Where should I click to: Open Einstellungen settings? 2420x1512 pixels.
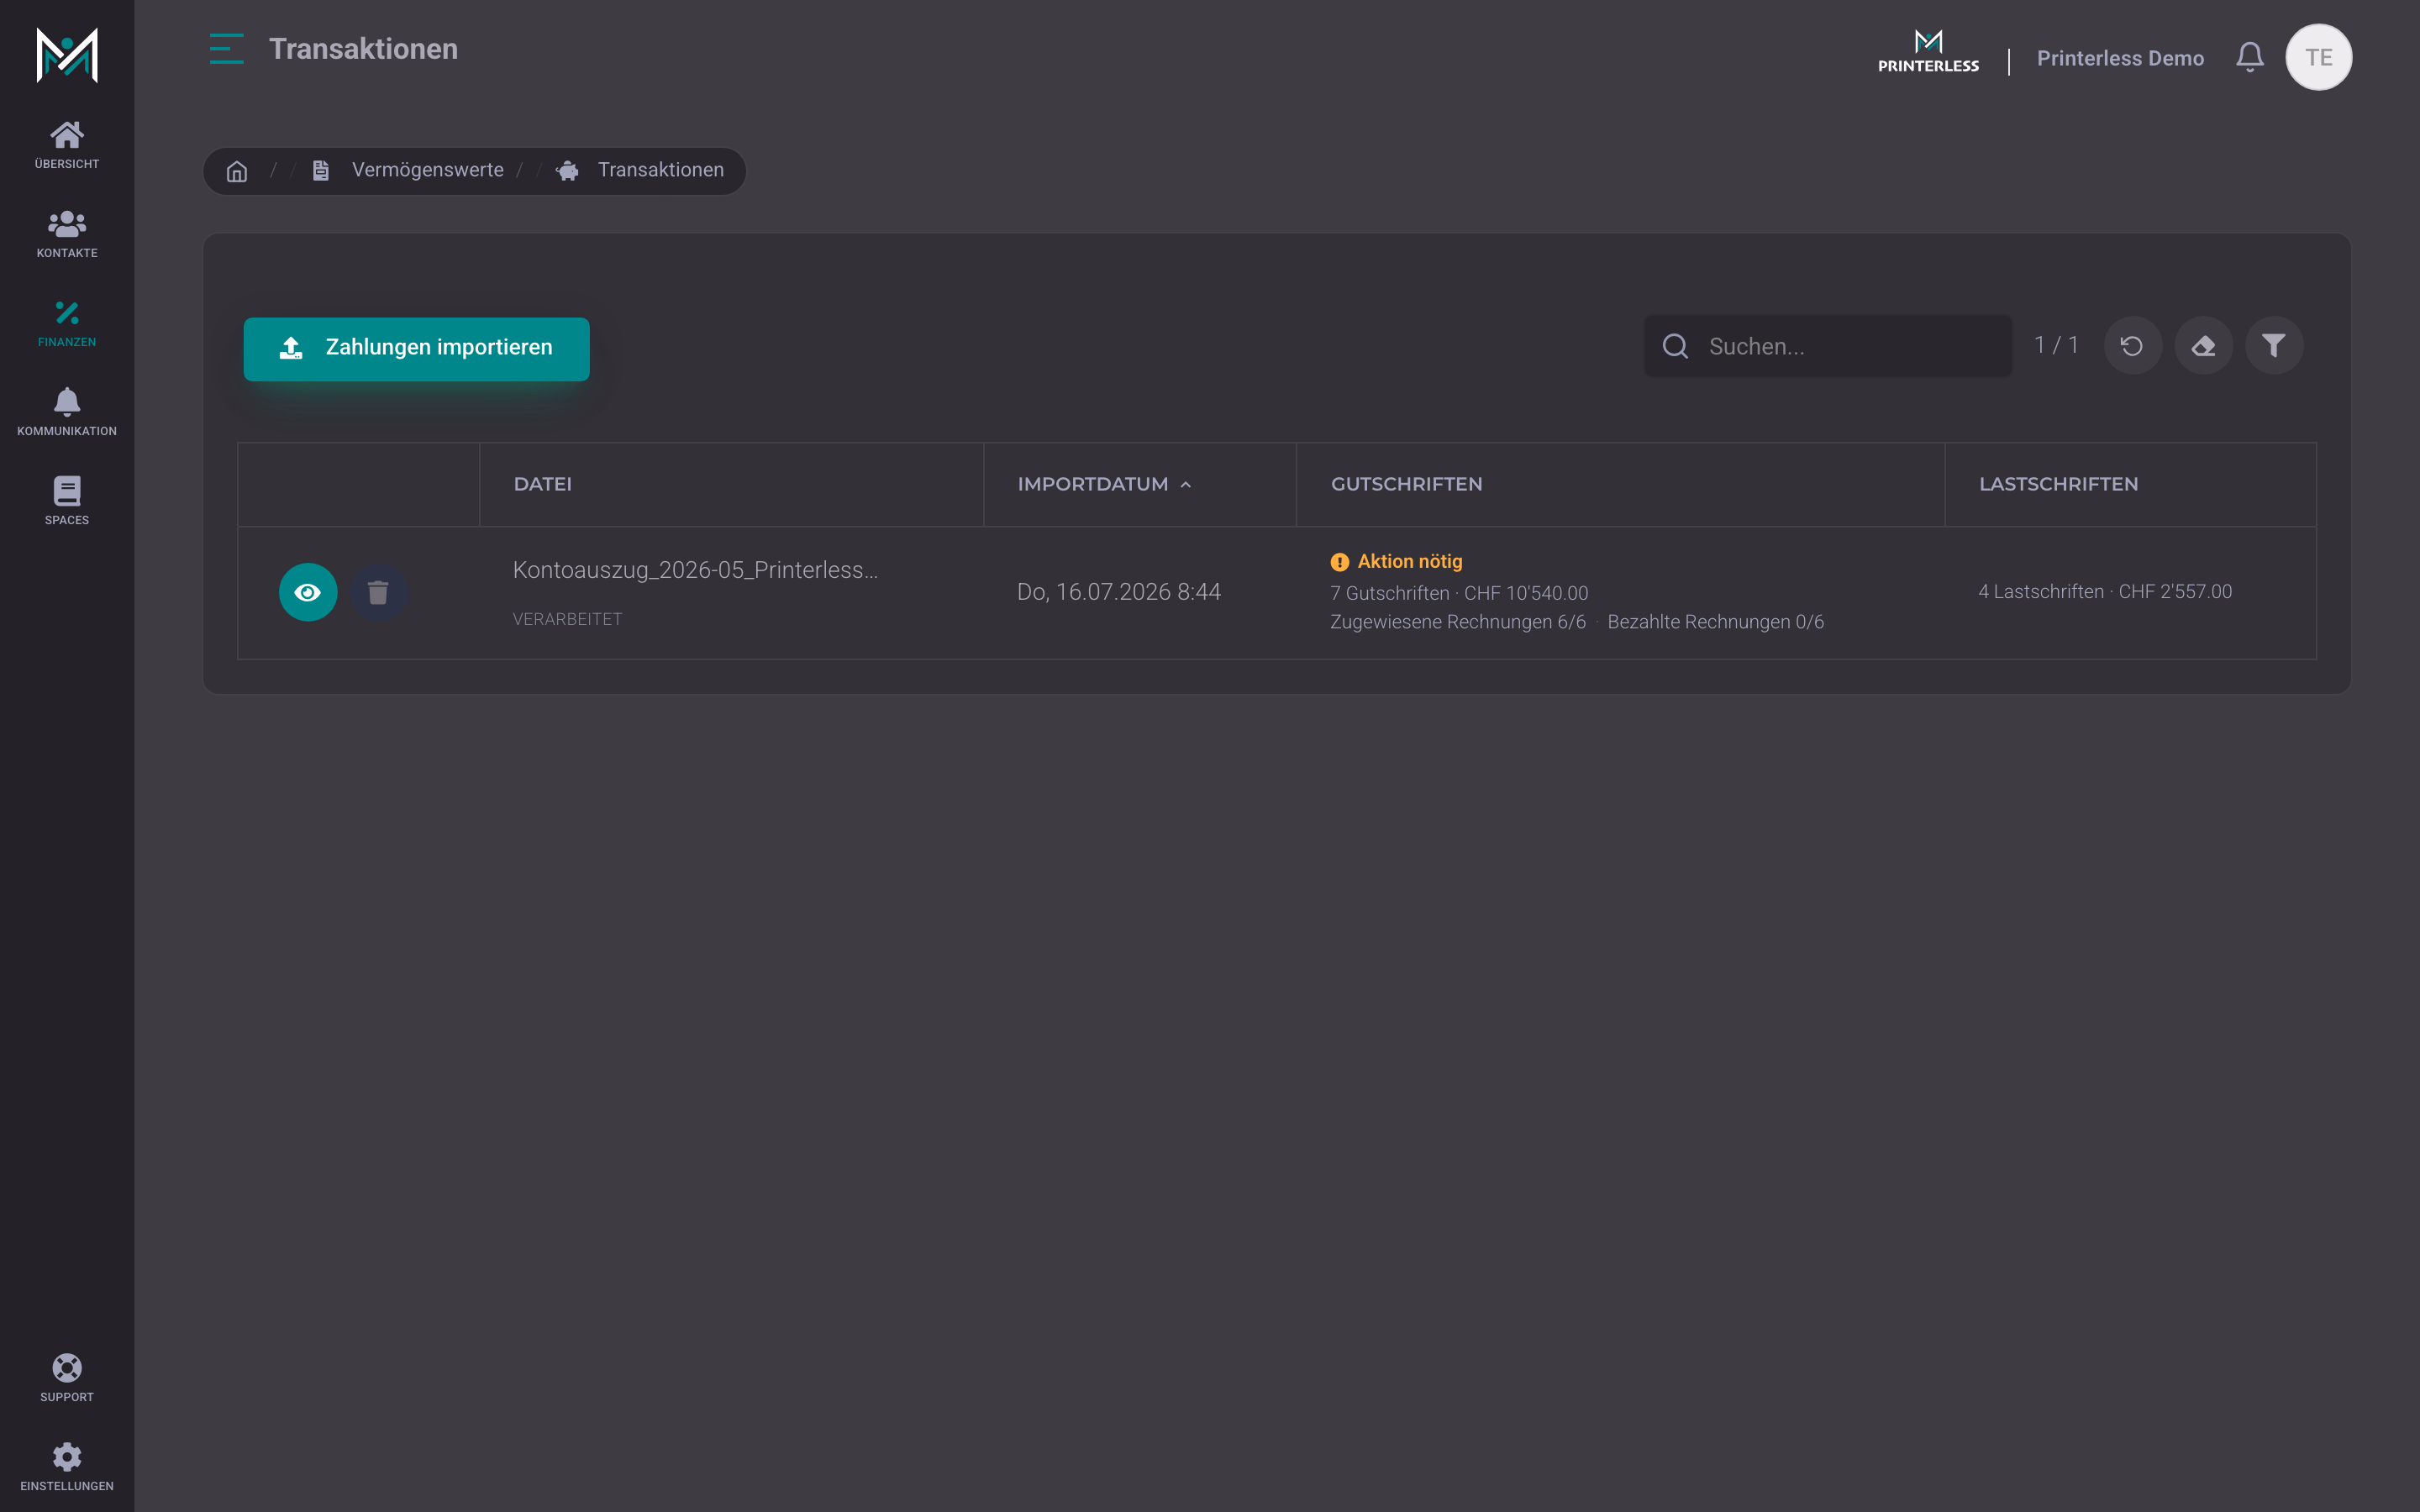coord(67,1467)
